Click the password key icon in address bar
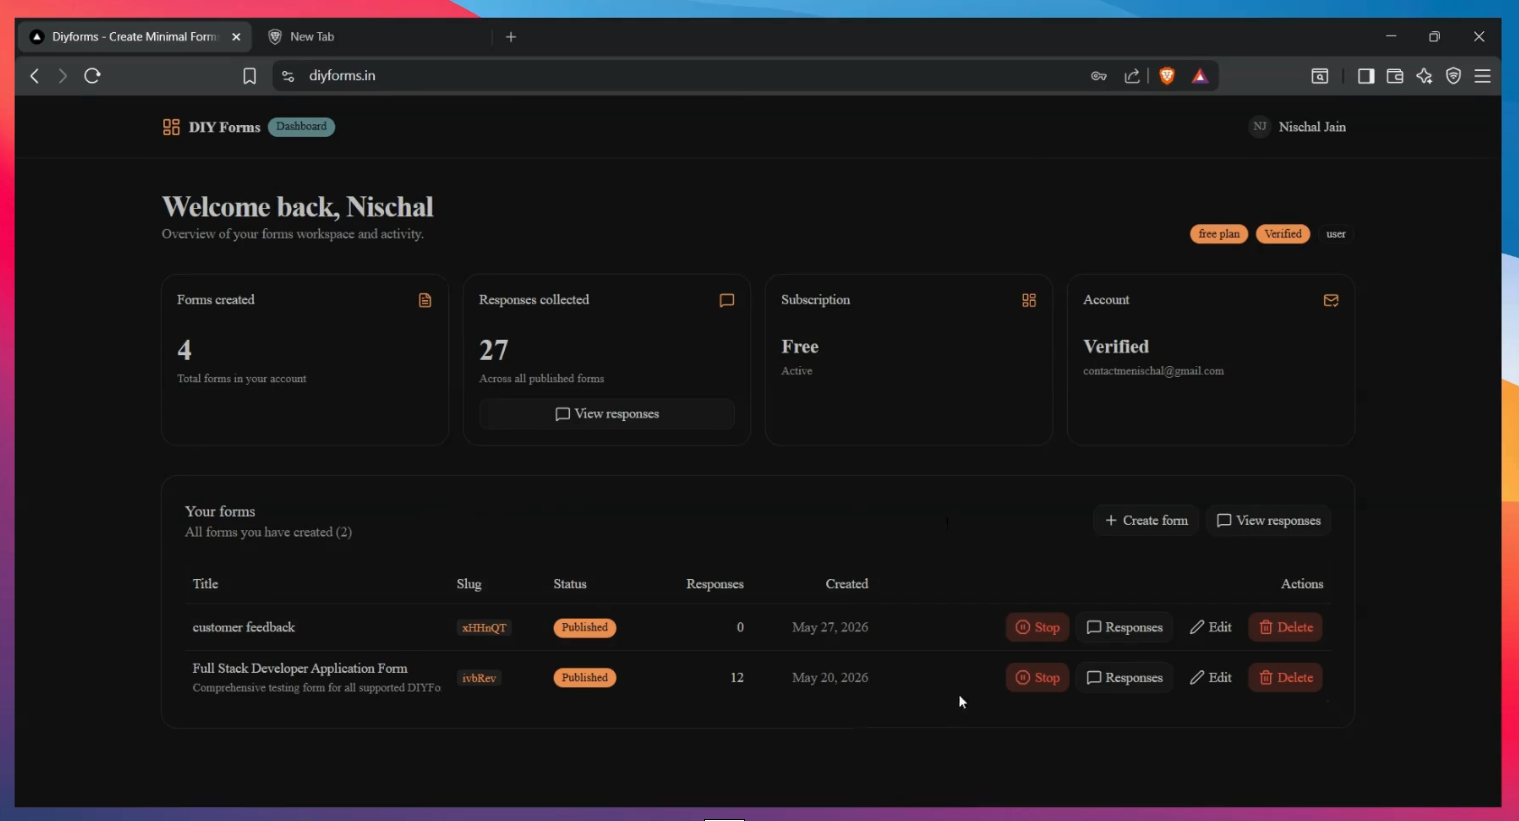1519x821 pixels. [x=1099, y=76]
